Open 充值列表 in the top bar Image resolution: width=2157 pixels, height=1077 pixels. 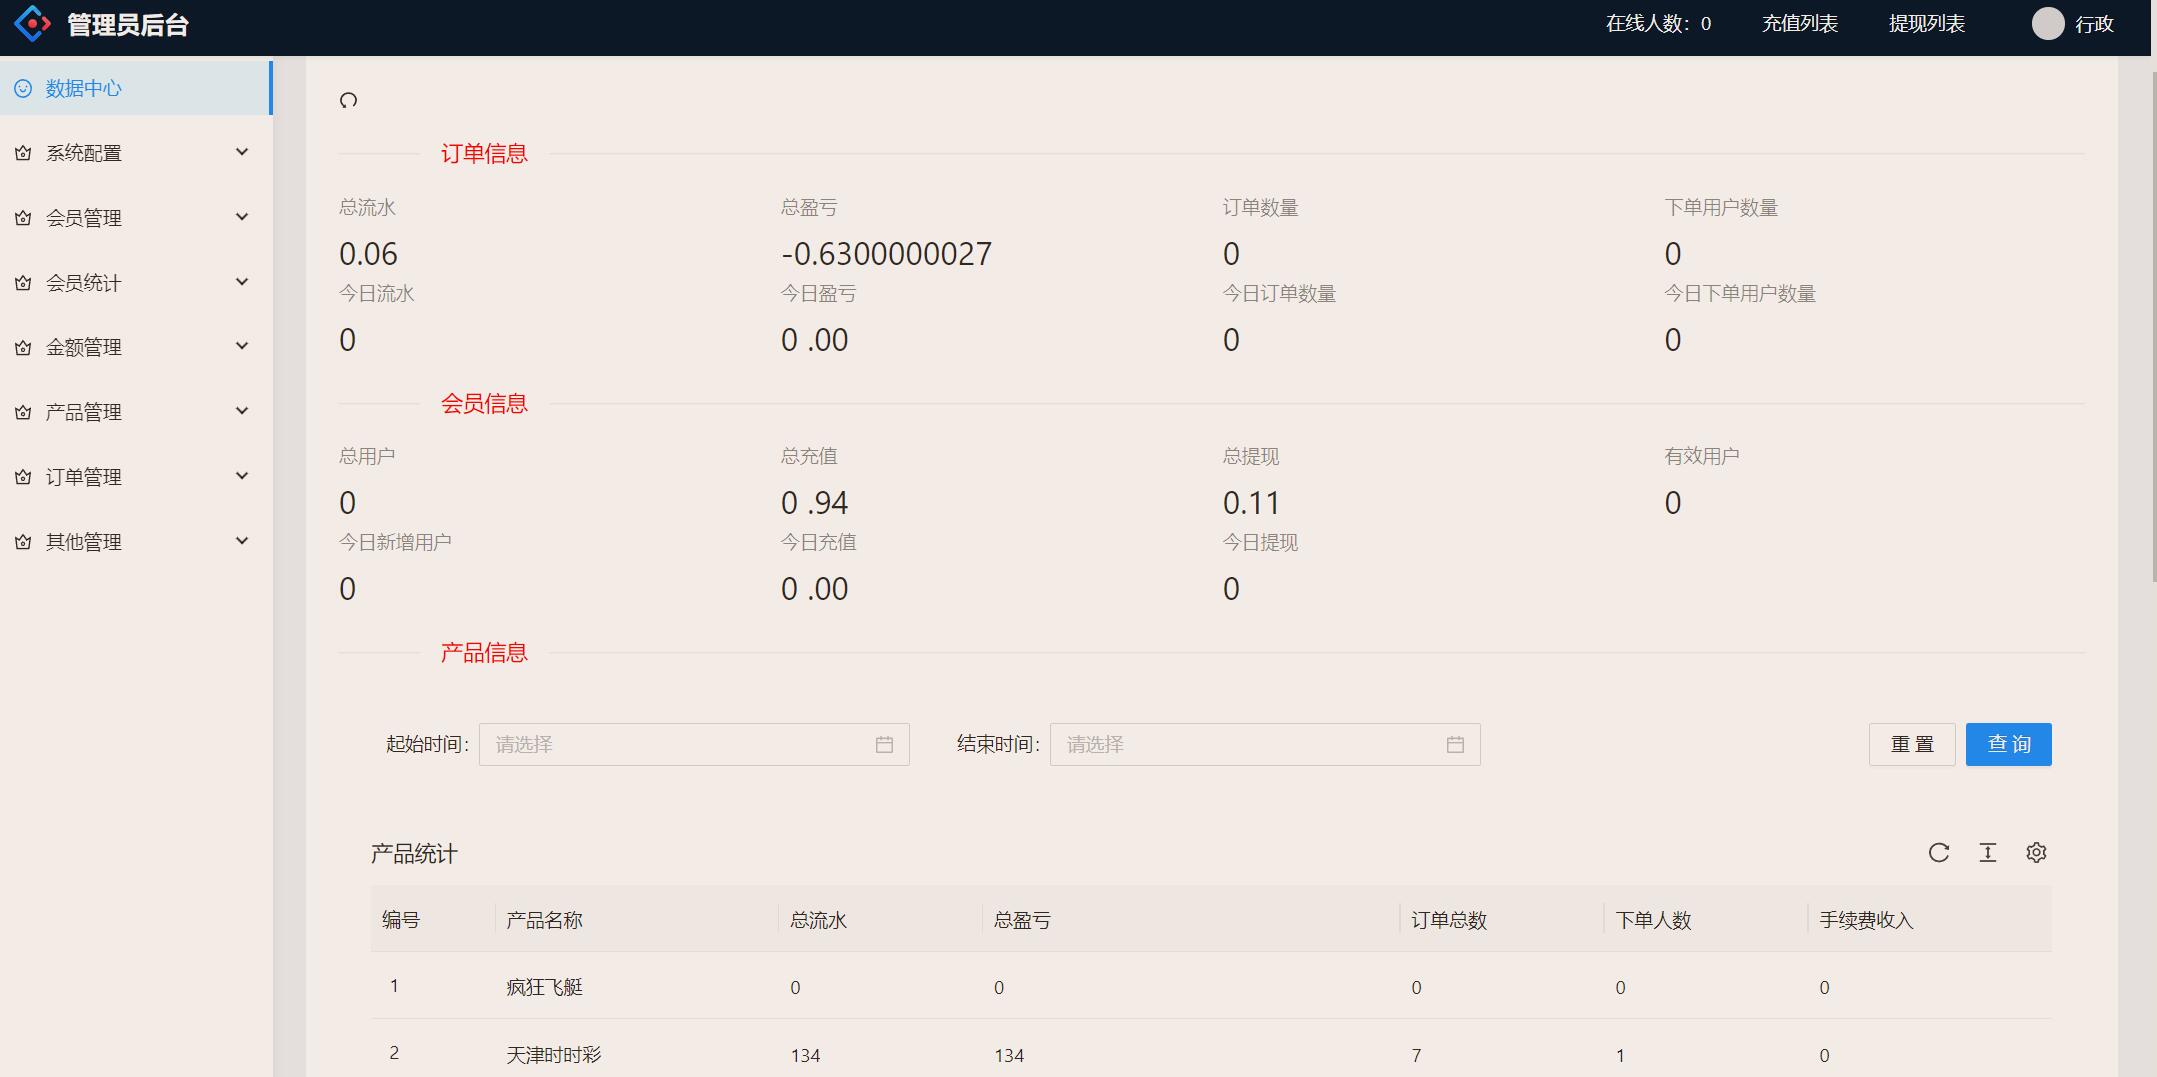[1799, 24]
